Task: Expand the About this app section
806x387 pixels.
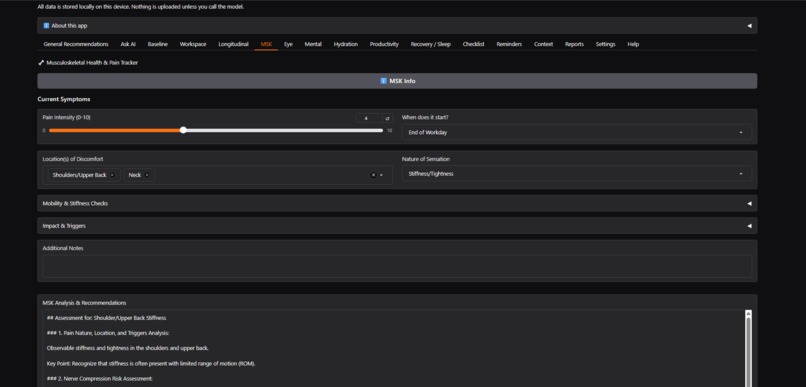Action: pyautogui.click(x=397, y=26)
